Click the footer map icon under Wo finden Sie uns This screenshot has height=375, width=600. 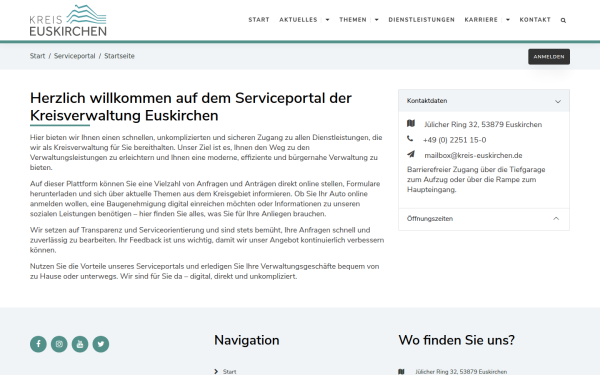401,371
